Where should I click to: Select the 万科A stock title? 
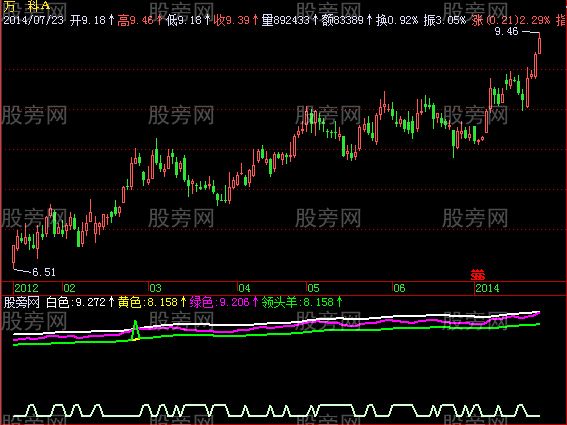pyautogui.click(x=26, y=6)
